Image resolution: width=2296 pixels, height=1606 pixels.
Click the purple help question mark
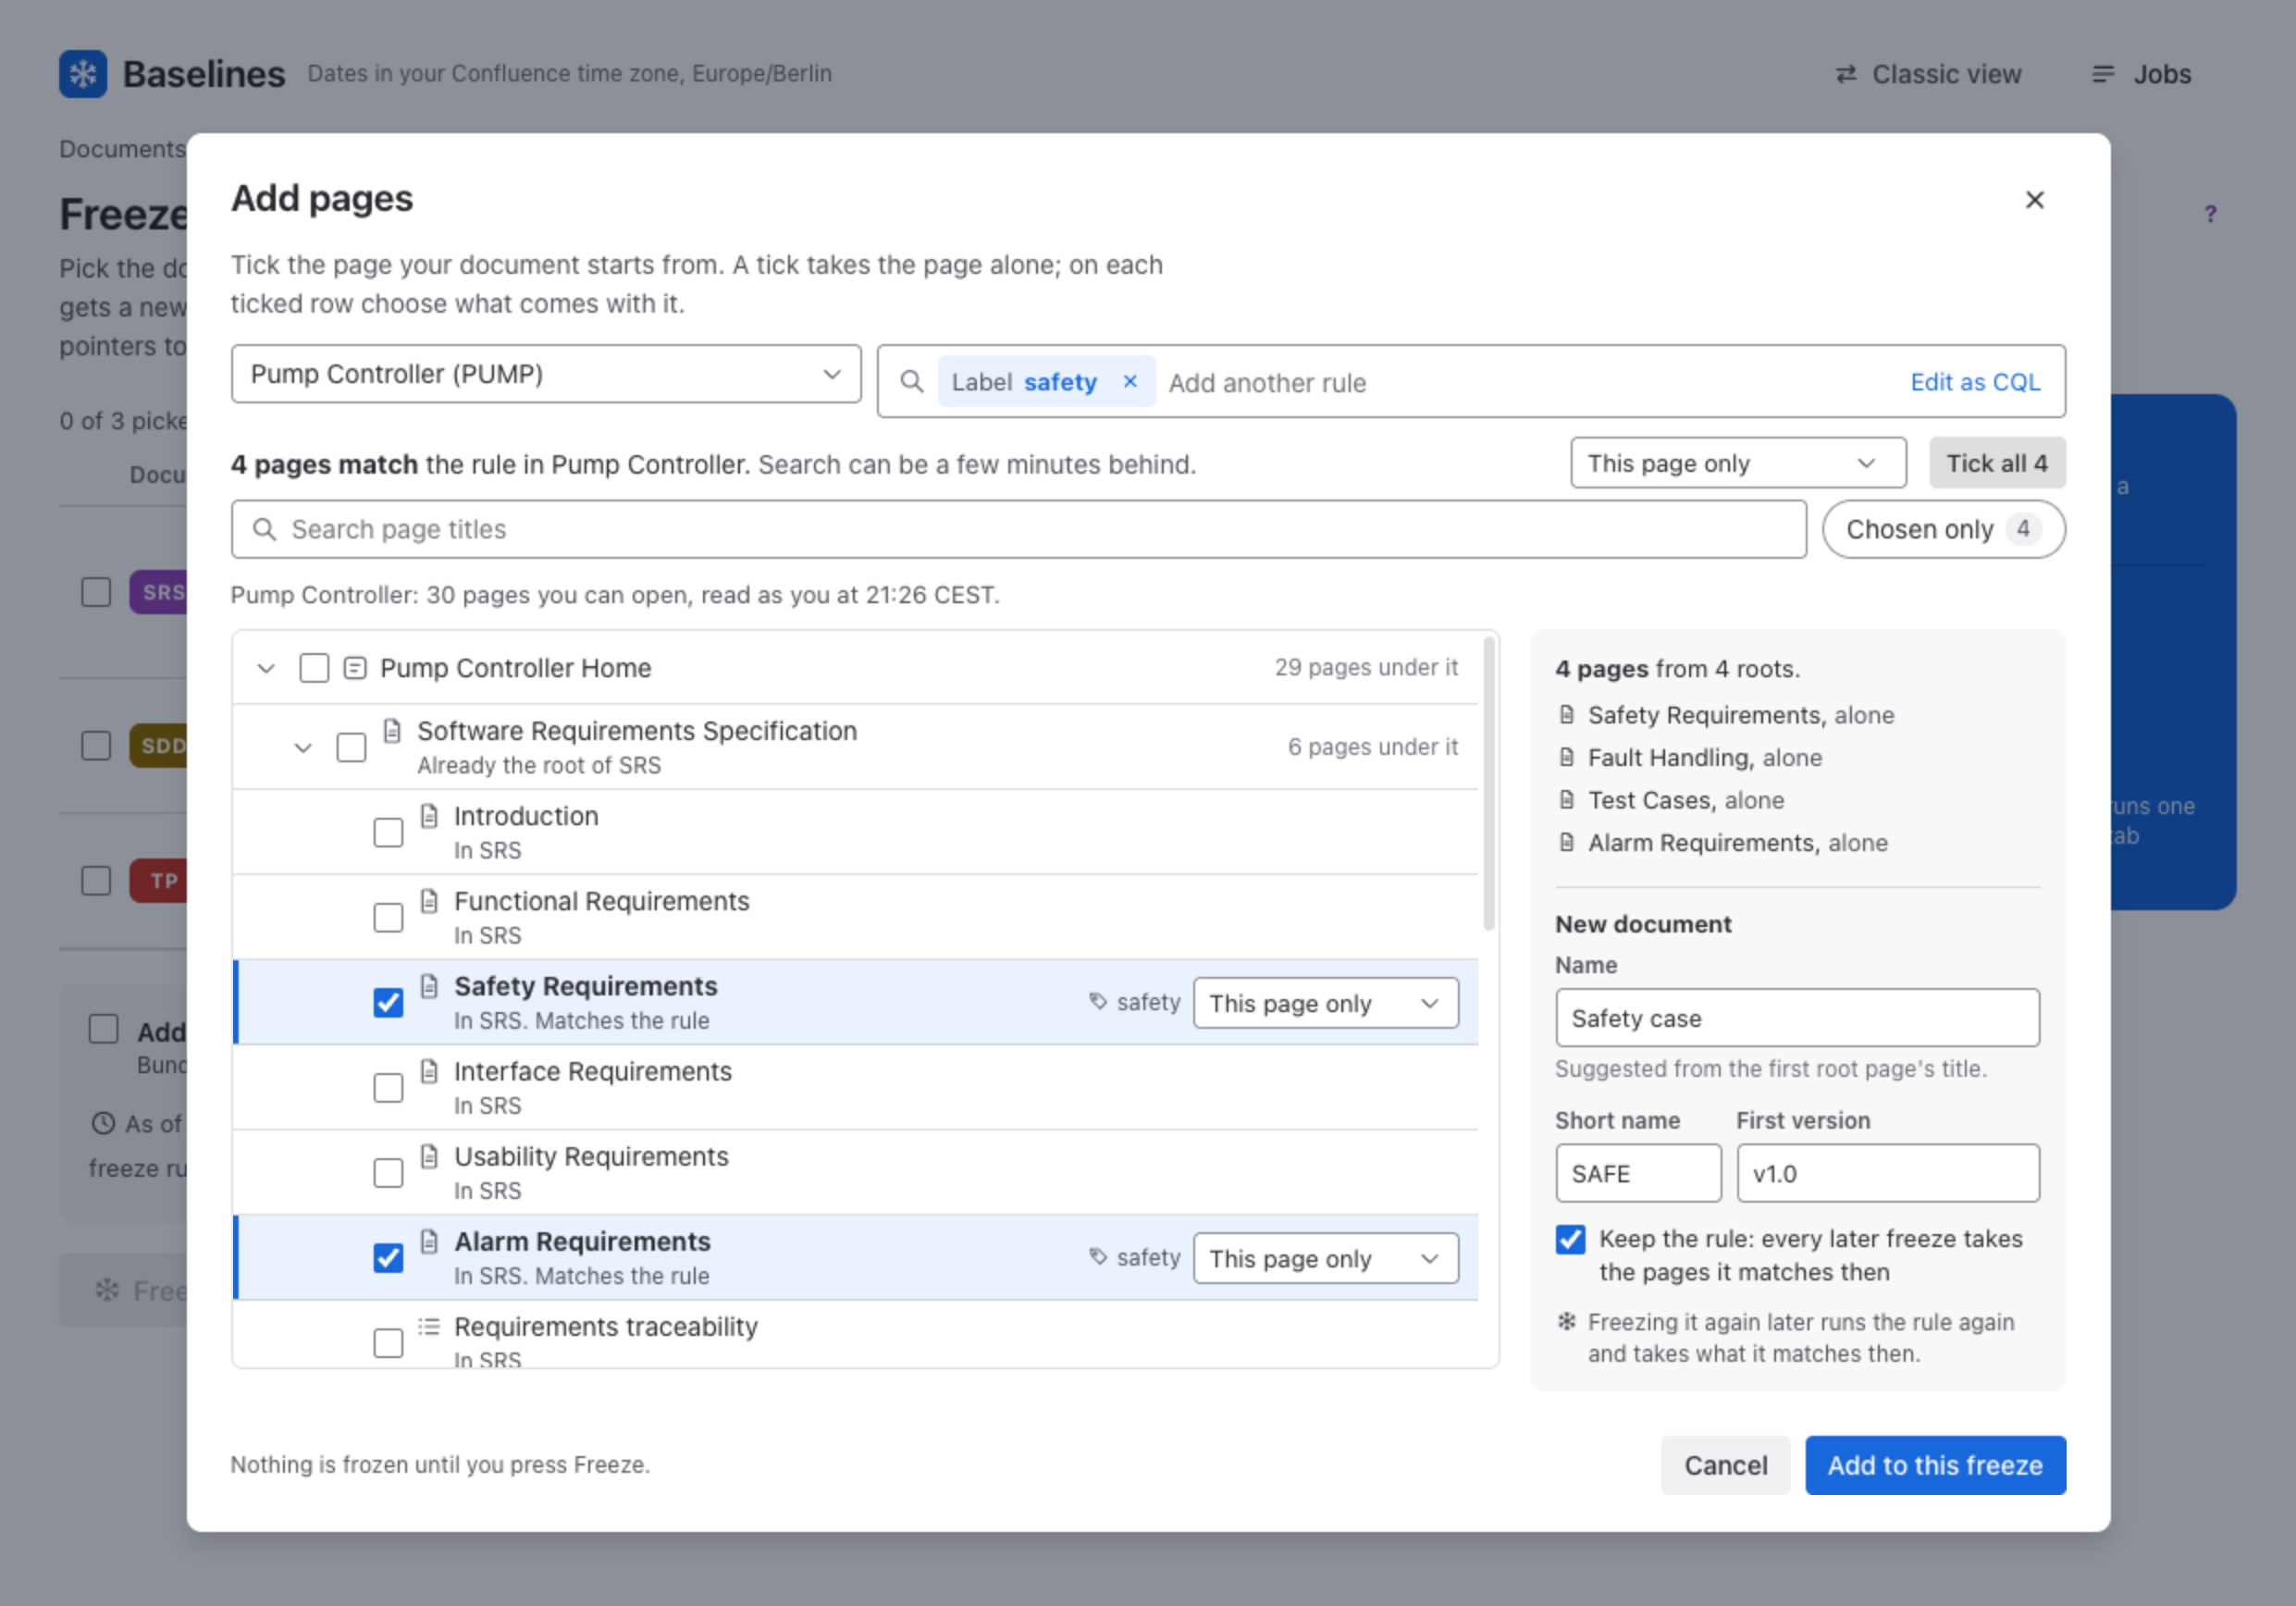point(2210,214)
